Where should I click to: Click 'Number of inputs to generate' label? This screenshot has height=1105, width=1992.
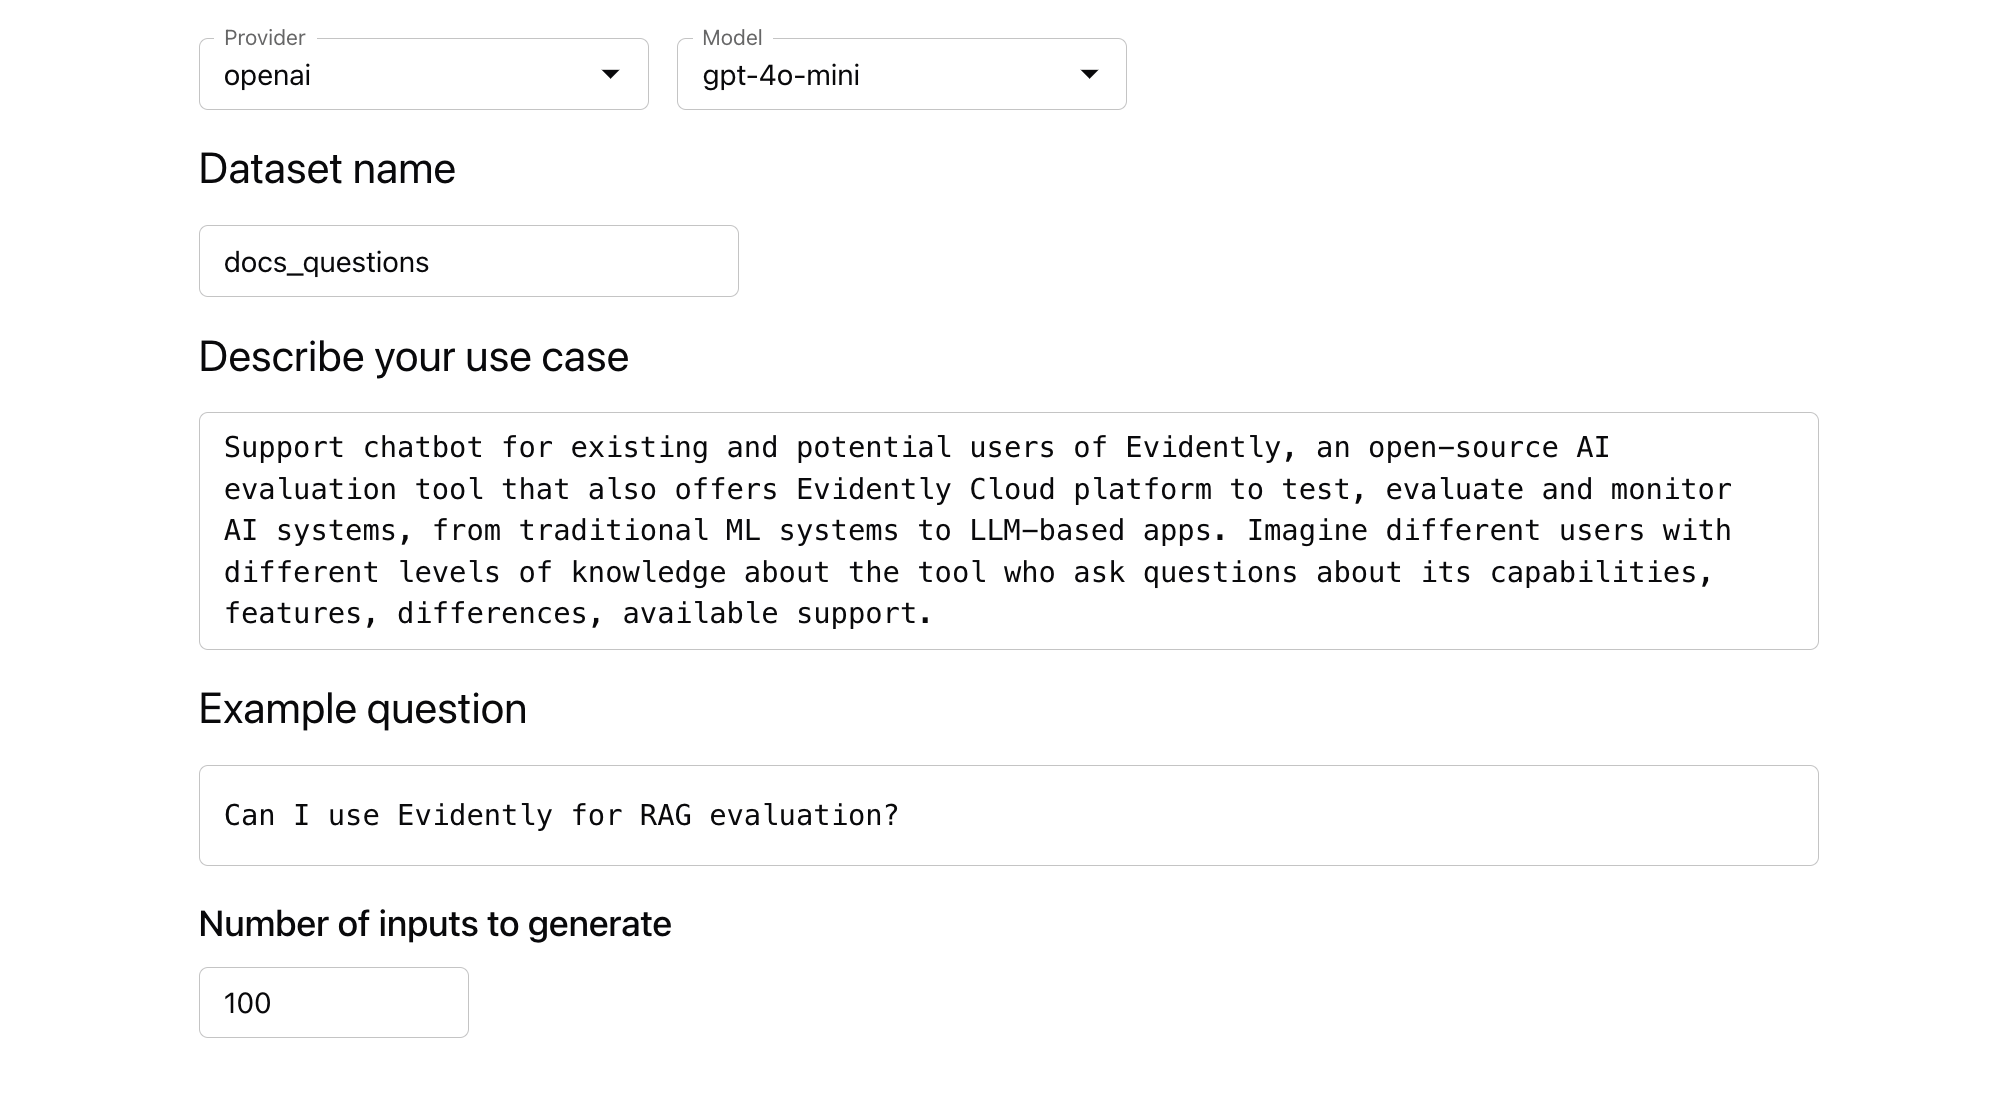(434, 924)
